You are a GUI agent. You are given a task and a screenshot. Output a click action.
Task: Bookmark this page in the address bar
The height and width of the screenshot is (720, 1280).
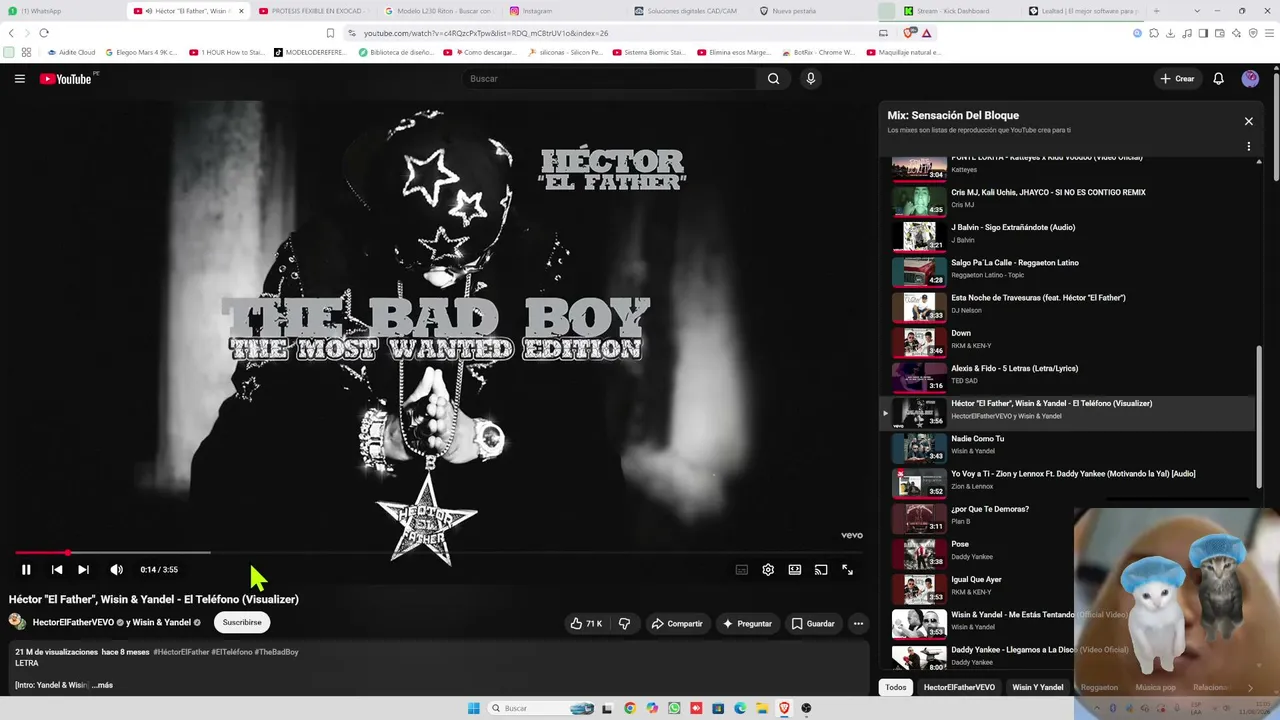tap(330, 33)
